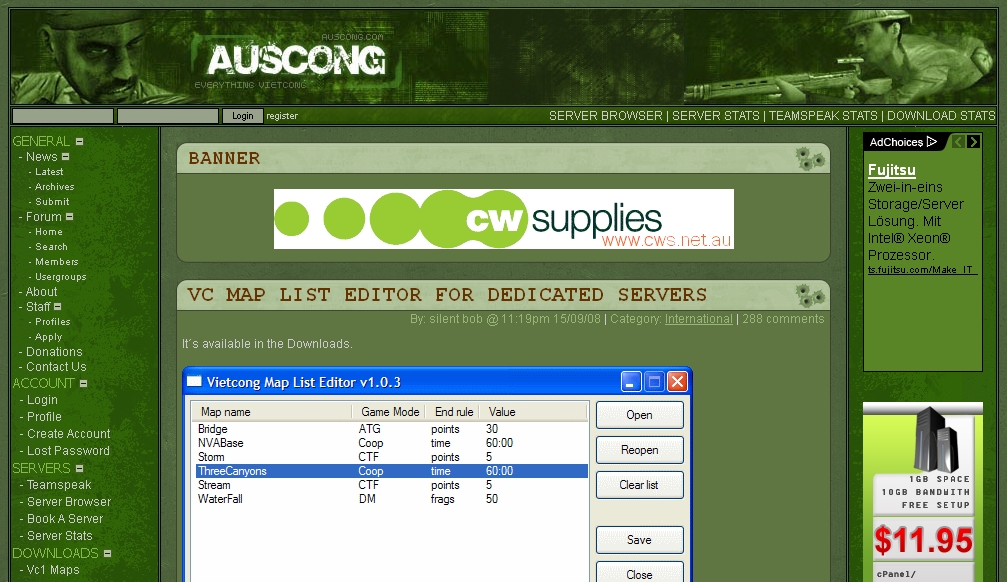
Task: Collapse the ACCOUNT sidebar section
Action: (83, 384)
